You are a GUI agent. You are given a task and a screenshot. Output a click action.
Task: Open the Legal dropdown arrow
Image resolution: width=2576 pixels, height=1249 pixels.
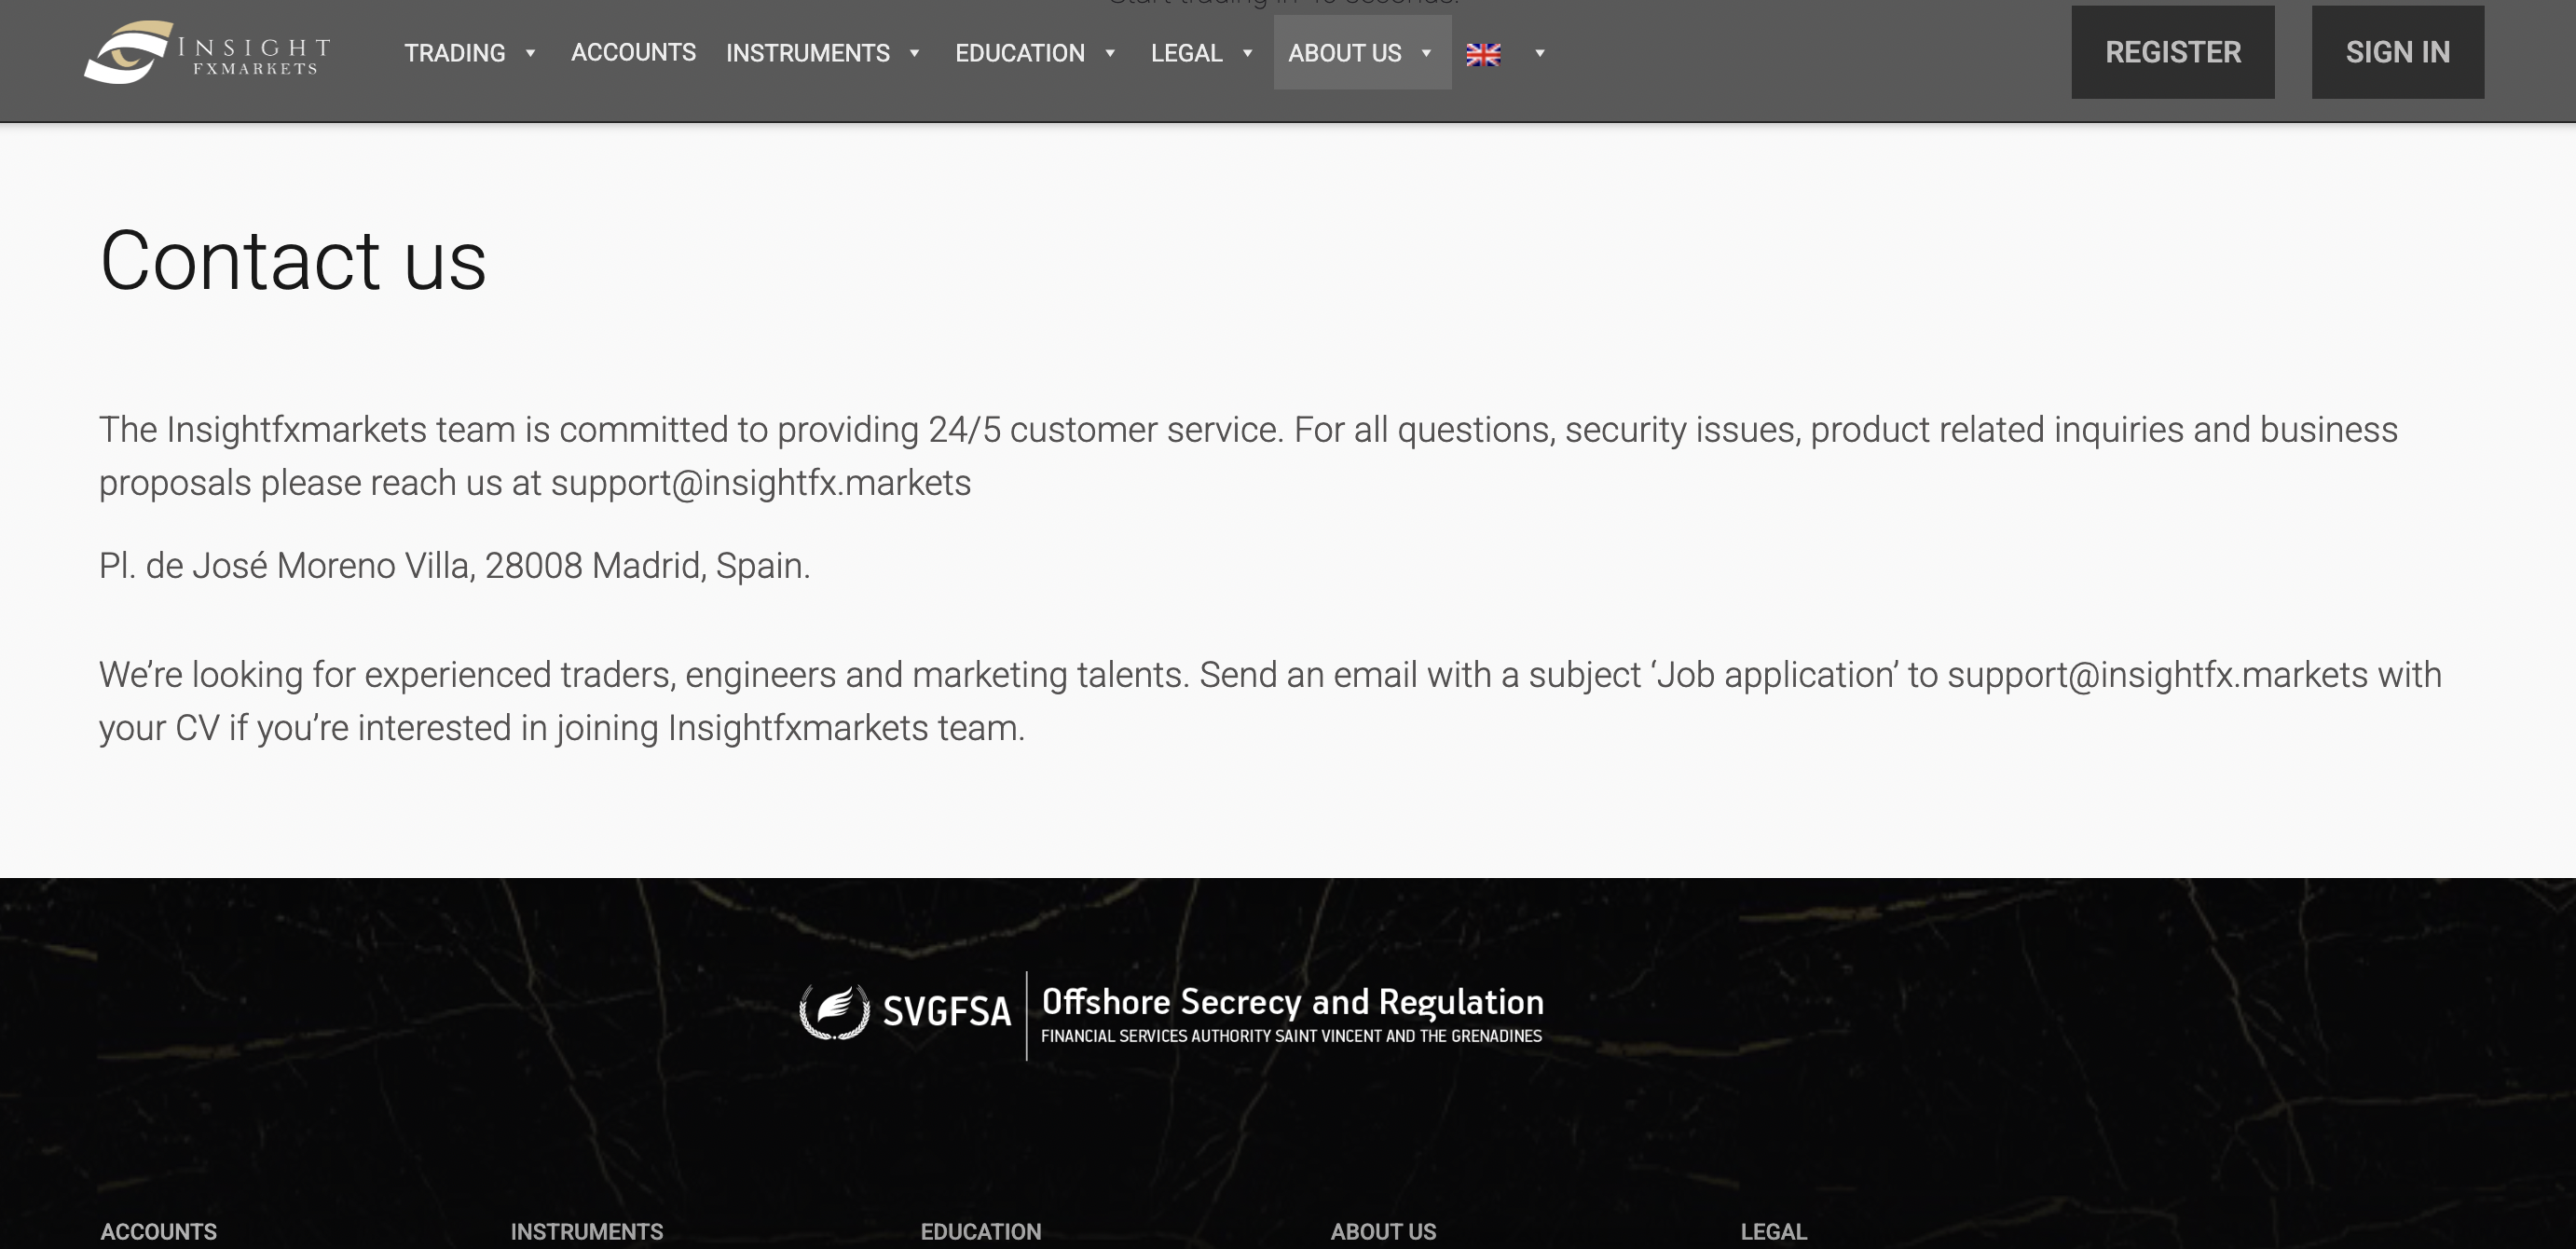pyautogui.click(x=1247, y=53)
